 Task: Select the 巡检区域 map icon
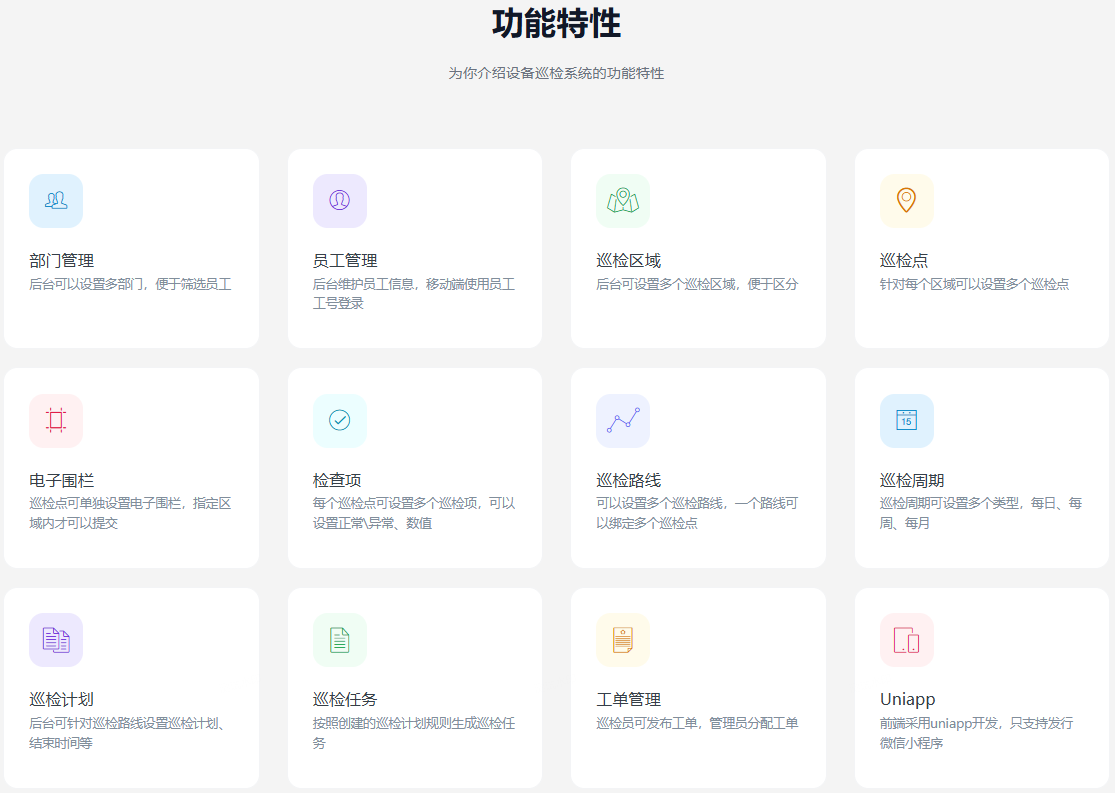(x=623, y=201)
